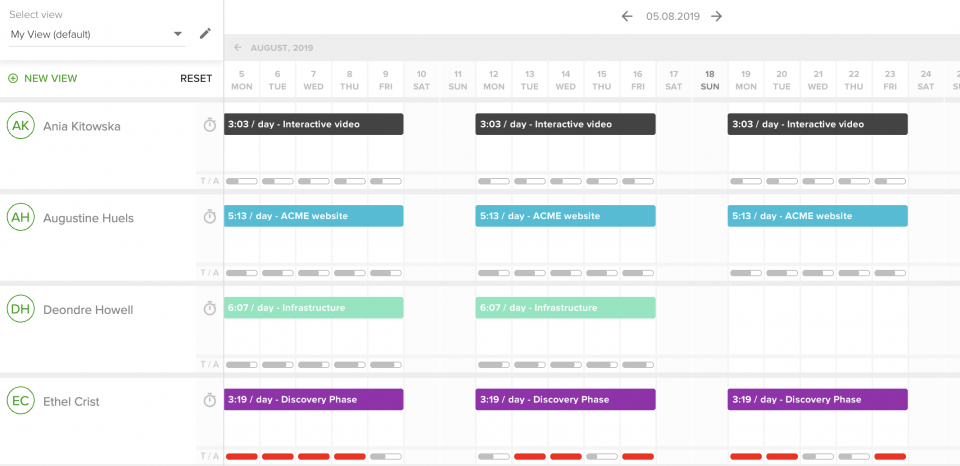Image resolution: width=960 pixels, height=466 pixels.
Task: Click the AUGUST, 2019 month label
Action: pyautogui.click(x=282, y=48)
